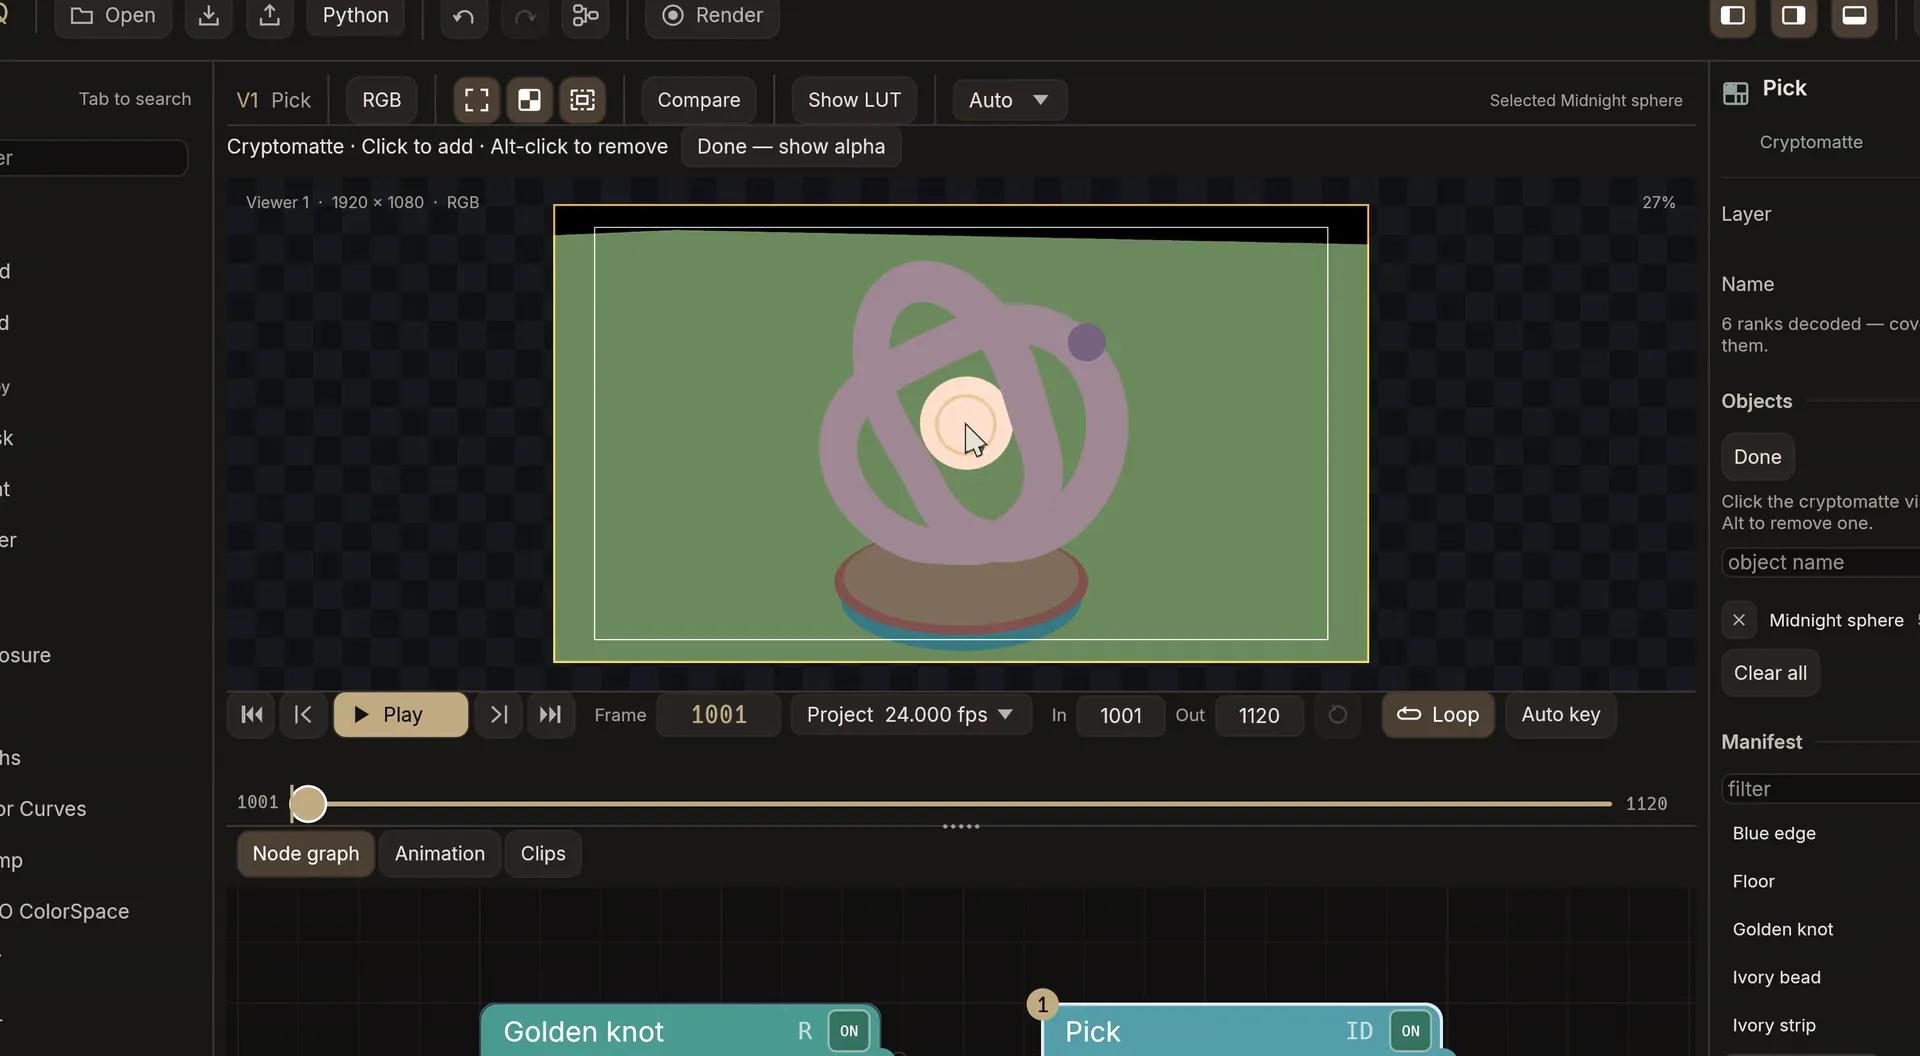Click Compare in the viewer toolbar
Viewport: 1920px width, 1056px height.
tap(699, 100)
